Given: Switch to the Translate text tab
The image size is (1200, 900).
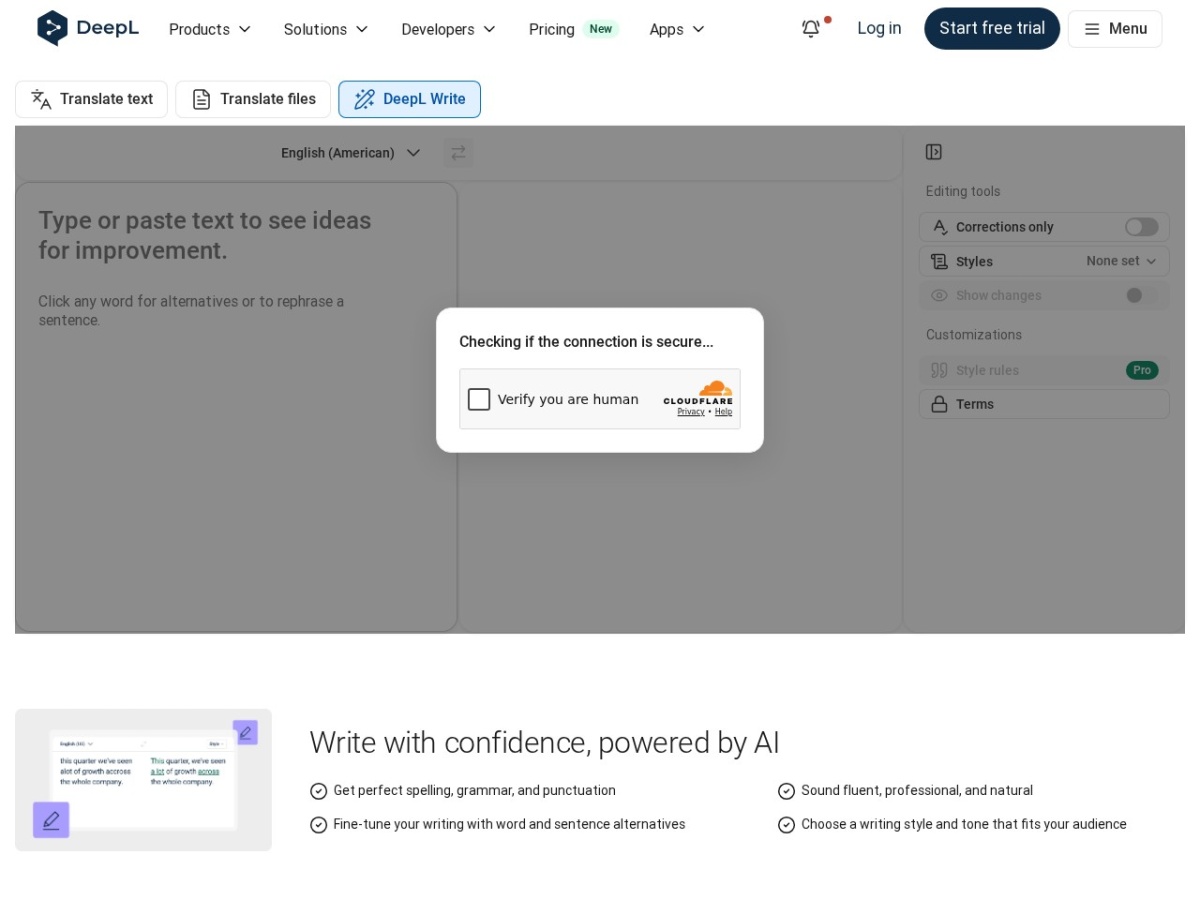Looking at the screenshot, I should point(91,99).
